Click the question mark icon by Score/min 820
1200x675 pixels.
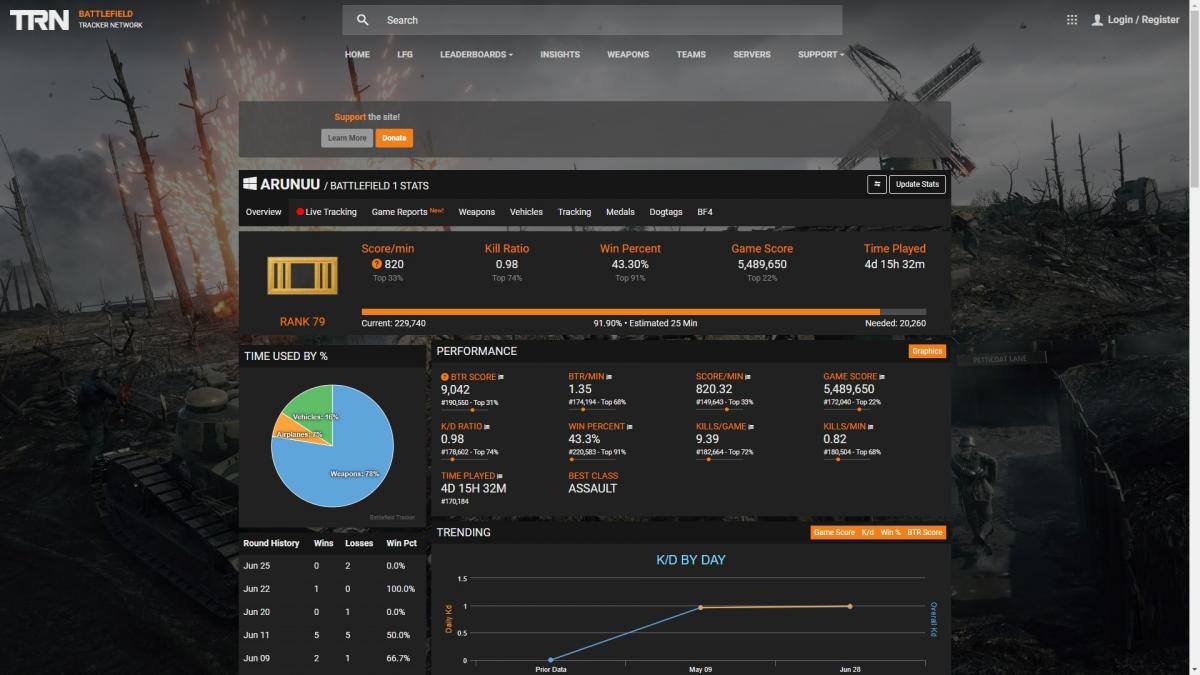(x=377, y=264)
